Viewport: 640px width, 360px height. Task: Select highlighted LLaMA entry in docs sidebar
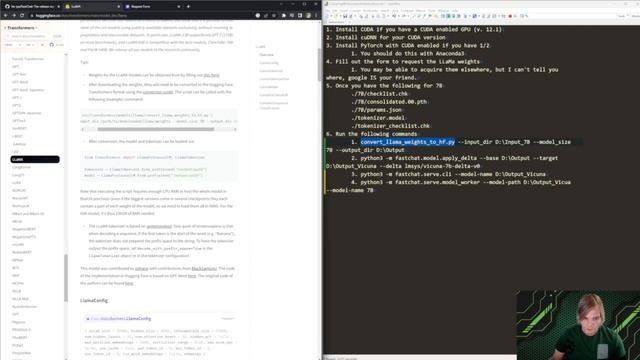(x=35, y=159)
